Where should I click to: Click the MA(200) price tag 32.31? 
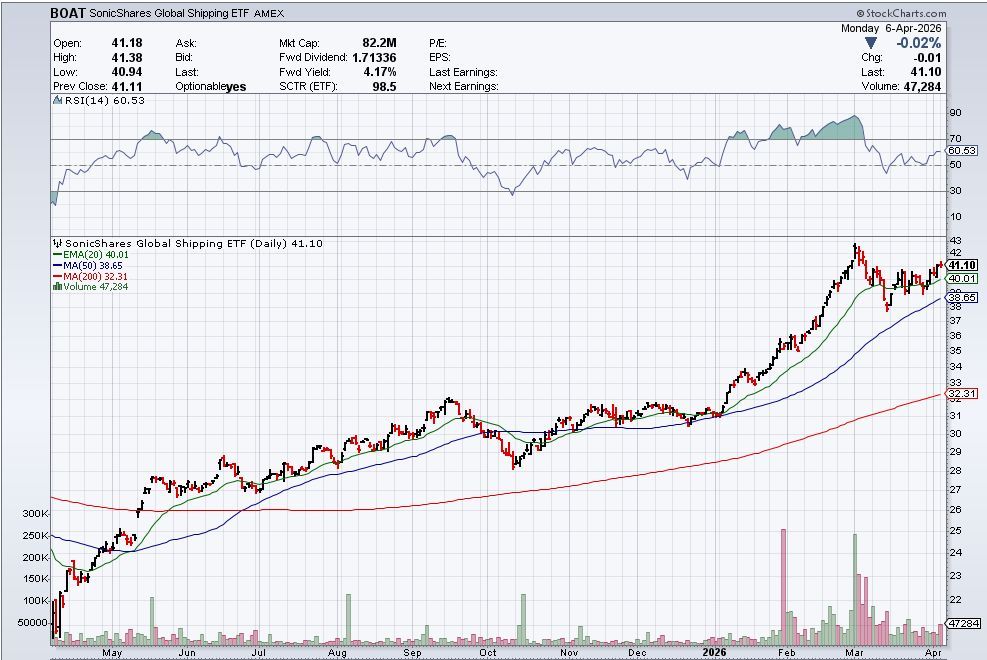pos(962,394)
